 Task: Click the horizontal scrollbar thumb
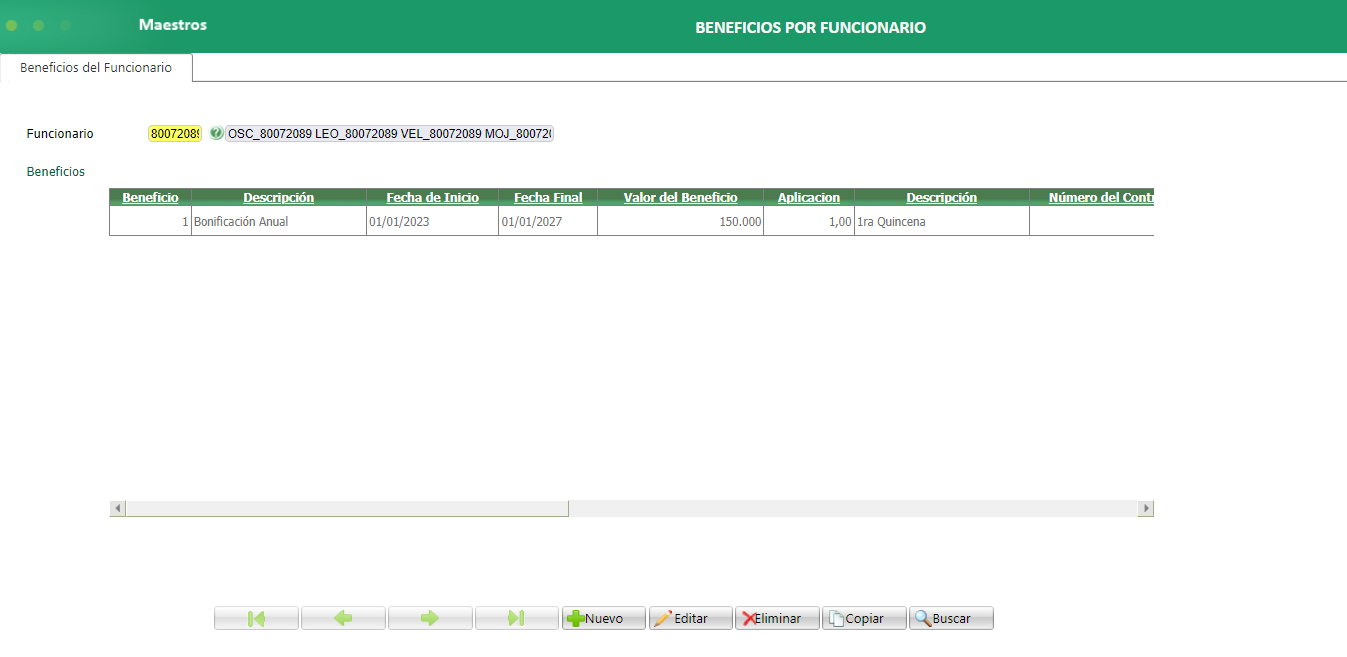347,508
